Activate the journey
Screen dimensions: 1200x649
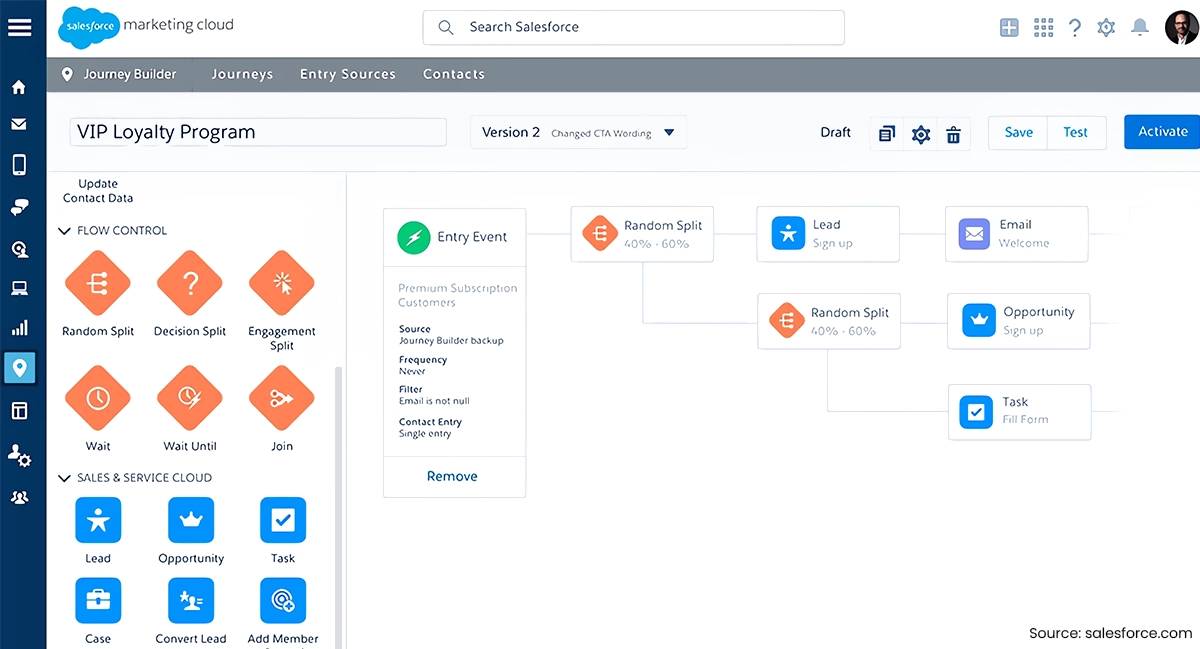pyautogui.click(x=1162, y=132)
